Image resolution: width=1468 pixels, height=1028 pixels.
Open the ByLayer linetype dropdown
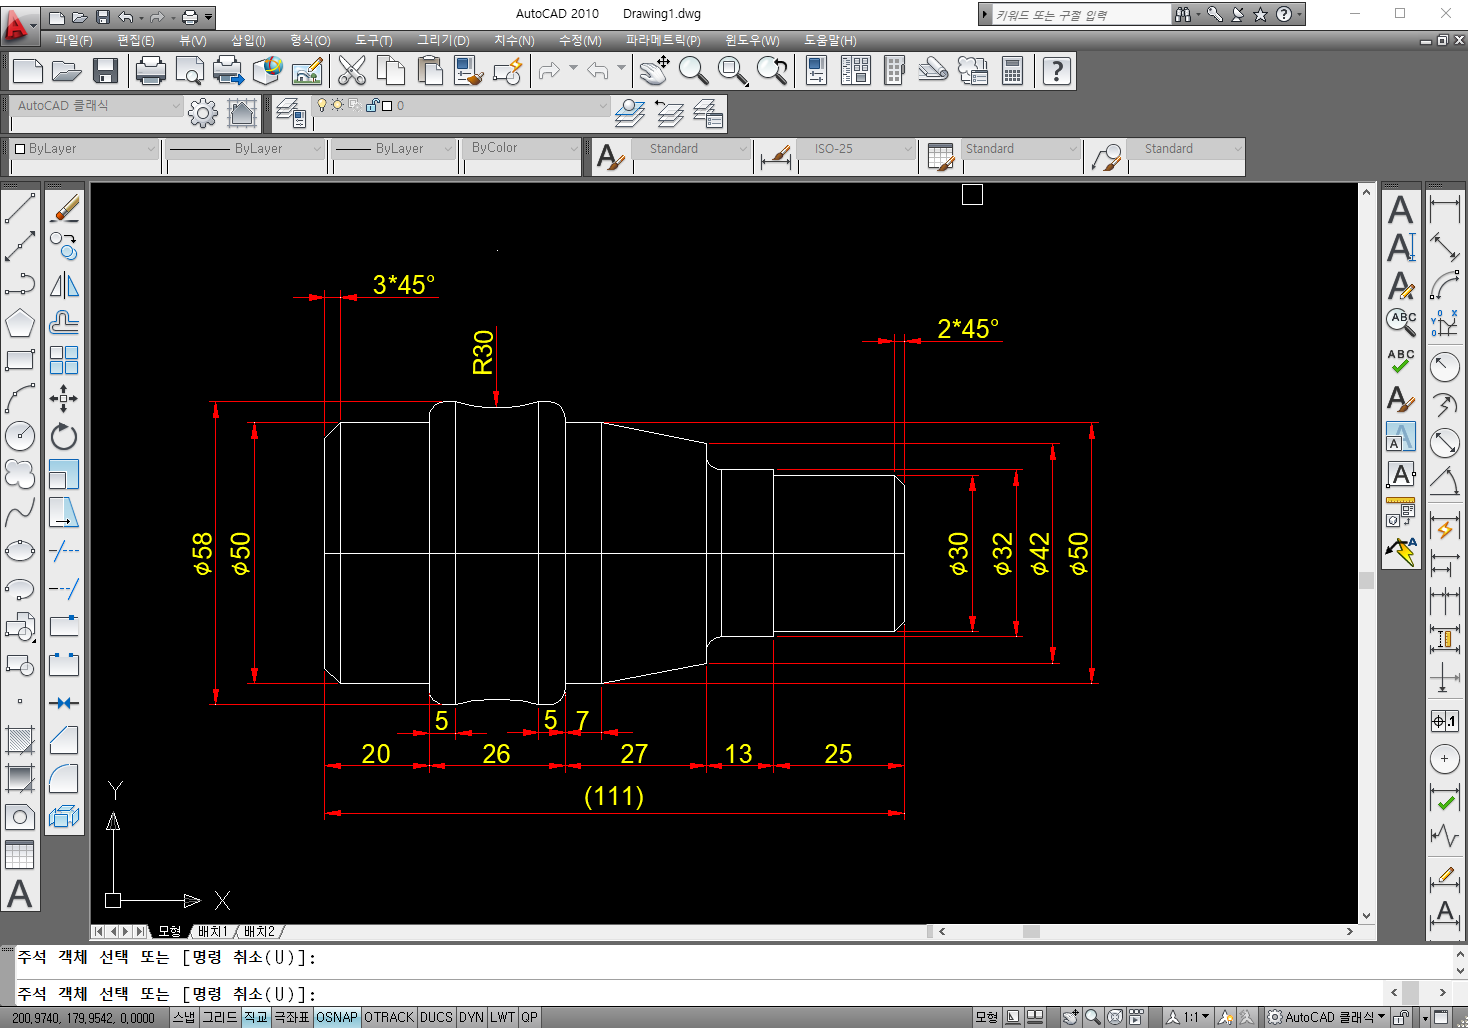click(246, 149)
